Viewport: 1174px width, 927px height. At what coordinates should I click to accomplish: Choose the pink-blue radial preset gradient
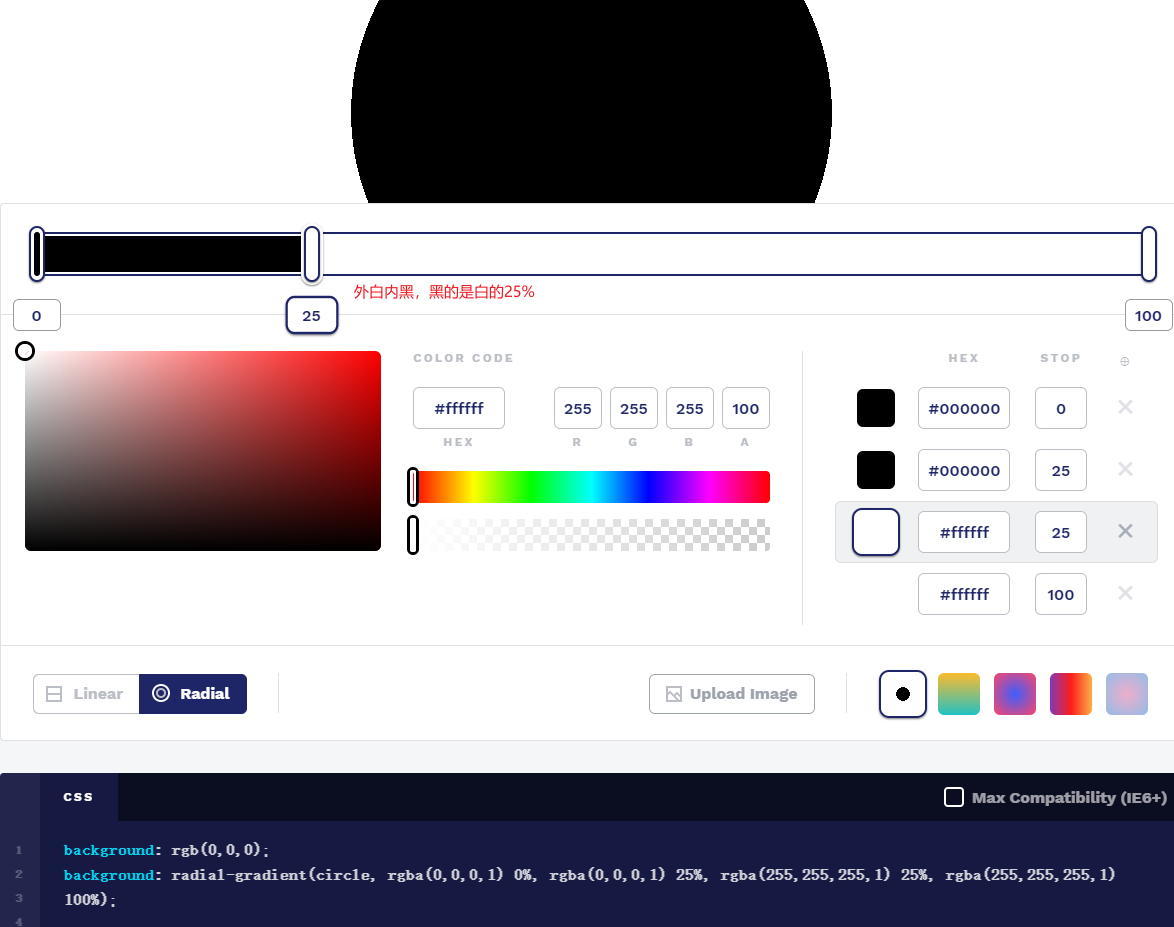(1015, 694)
